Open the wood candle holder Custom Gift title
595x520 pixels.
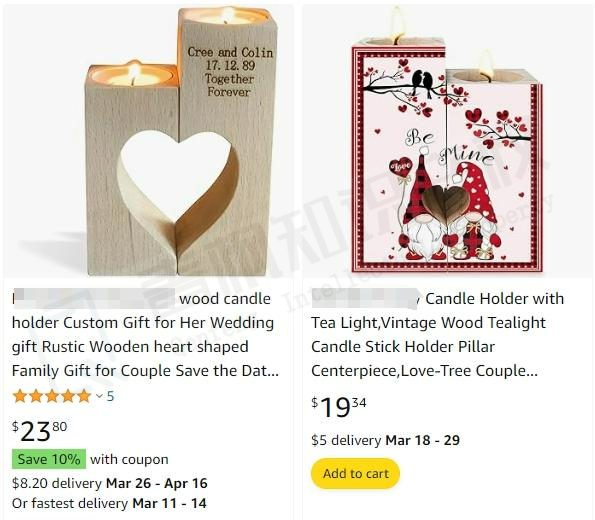click(145, 334)
